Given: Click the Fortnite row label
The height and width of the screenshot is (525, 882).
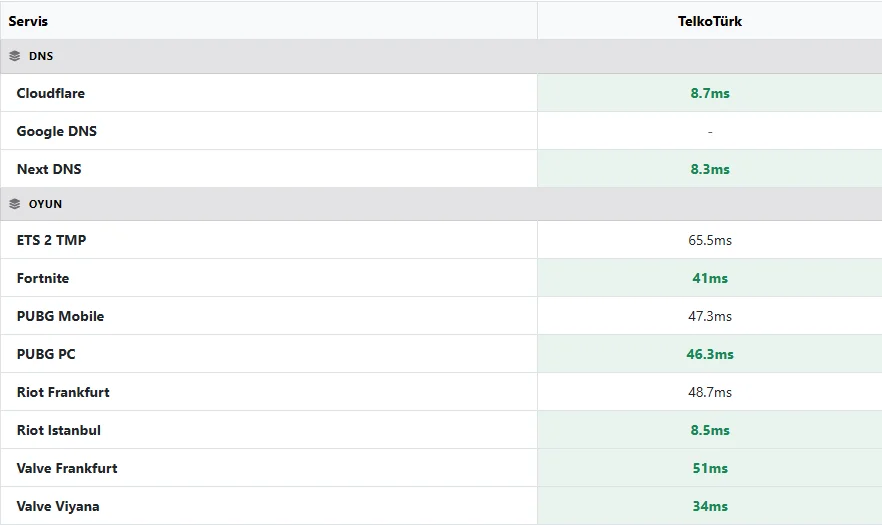Looking at the screenshot, I should point(43,279).
